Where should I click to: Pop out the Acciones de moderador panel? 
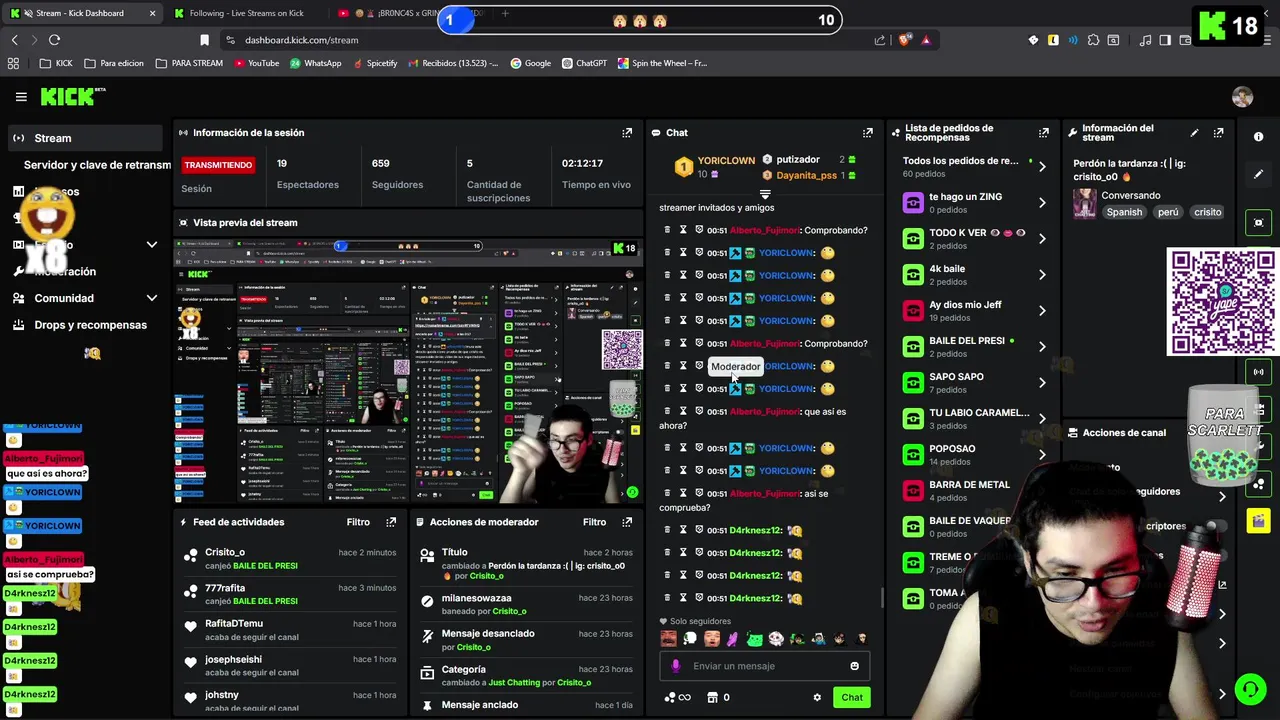click(627, 522)
